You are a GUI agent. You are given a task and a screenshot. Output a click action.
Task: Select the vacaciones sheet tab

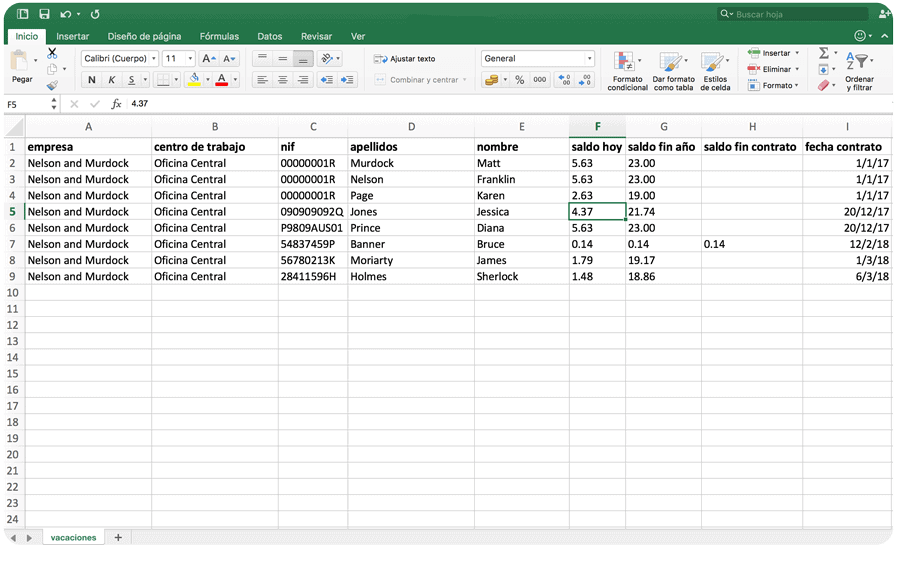[73, 538]
